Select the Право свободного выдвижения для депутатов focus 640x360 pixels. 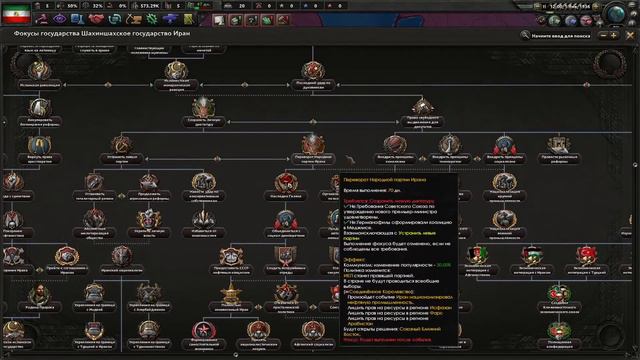422,112
